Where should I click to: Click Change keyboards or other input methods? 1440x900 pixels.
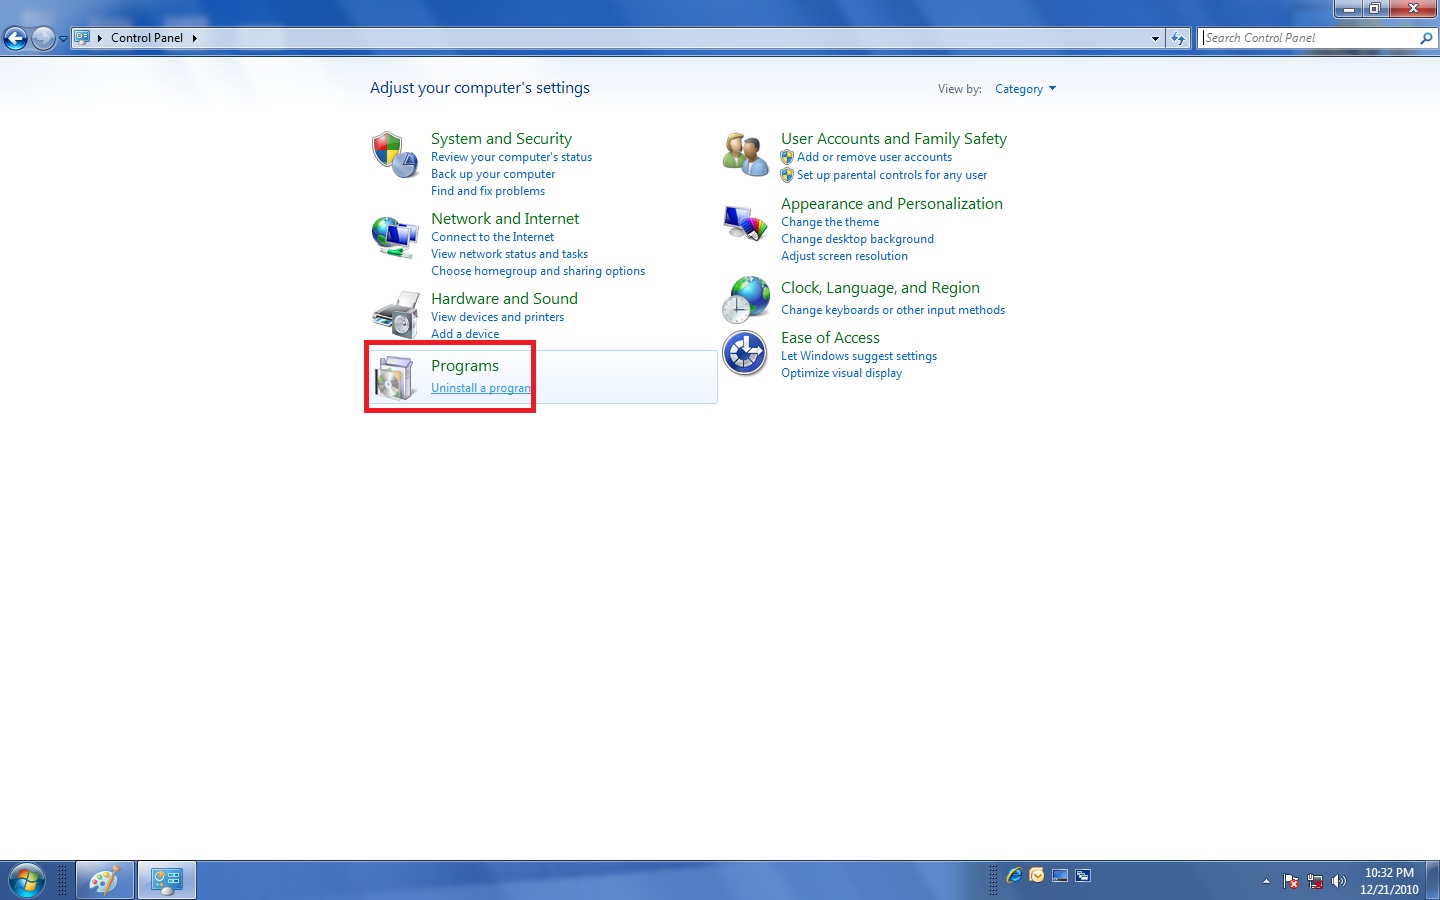[x=893, y=310]
